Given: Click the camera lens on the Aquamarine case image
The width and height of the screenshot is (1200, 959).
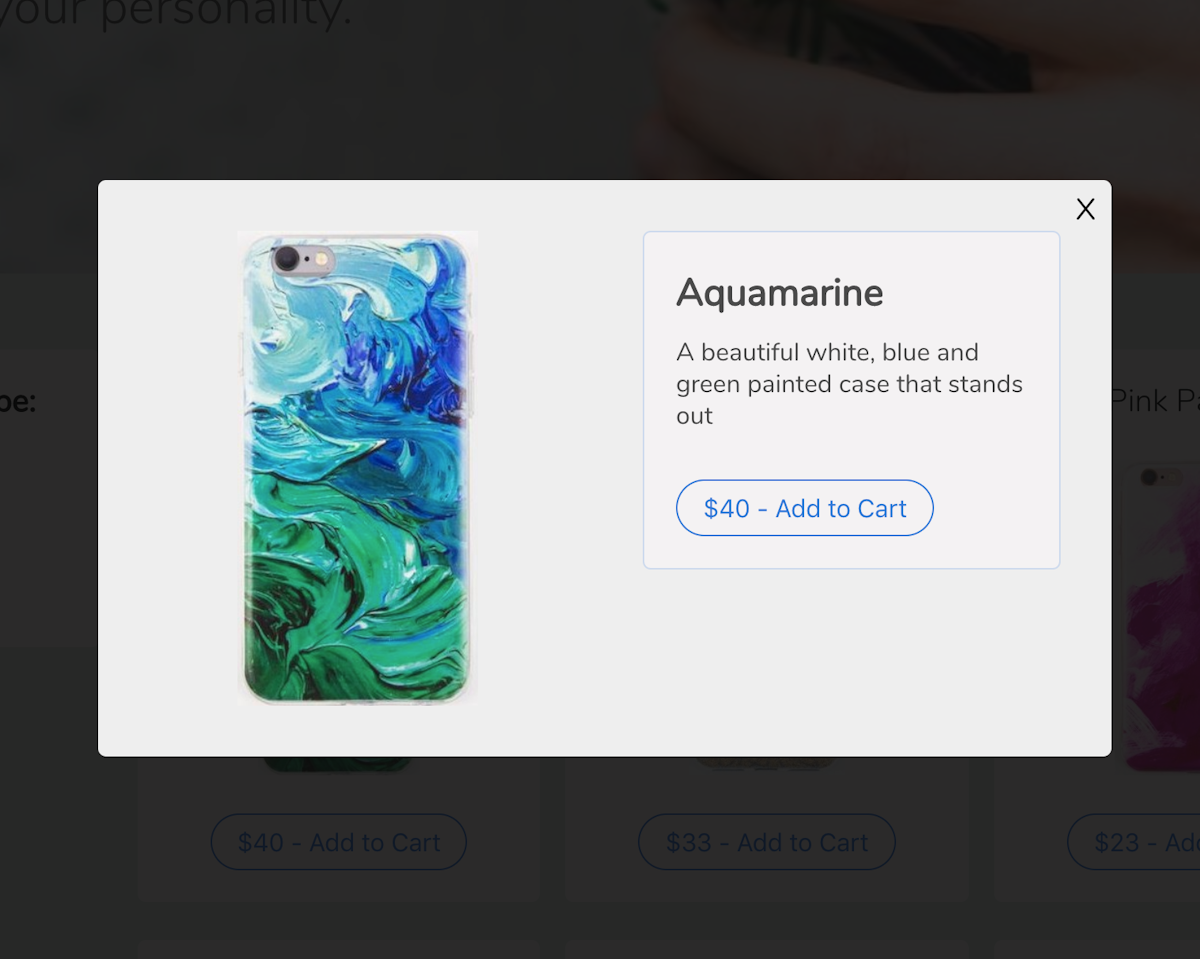Looking at the screenshot, I should point(287,259).
